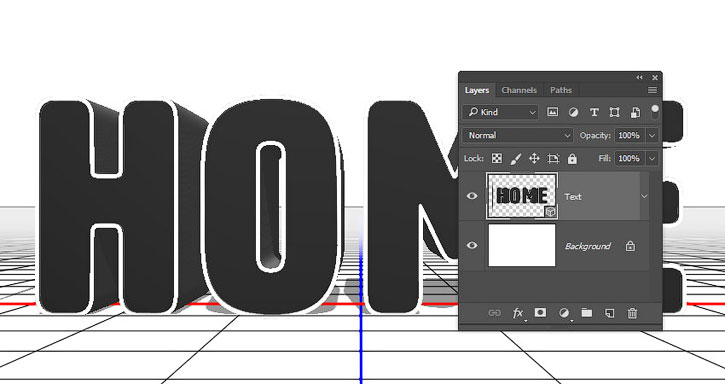The height and width of the screenshot is (384, 725).
Task: Lock all layer attributes
Action: (572, 159)
